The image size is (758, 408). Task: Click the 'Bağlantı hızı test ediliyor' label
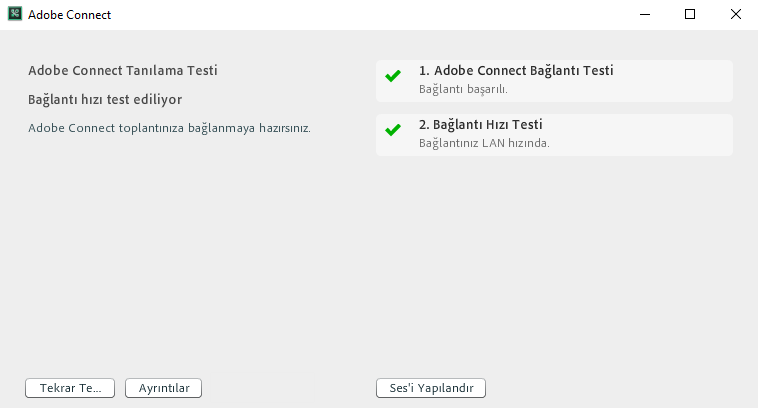[105, 100]
